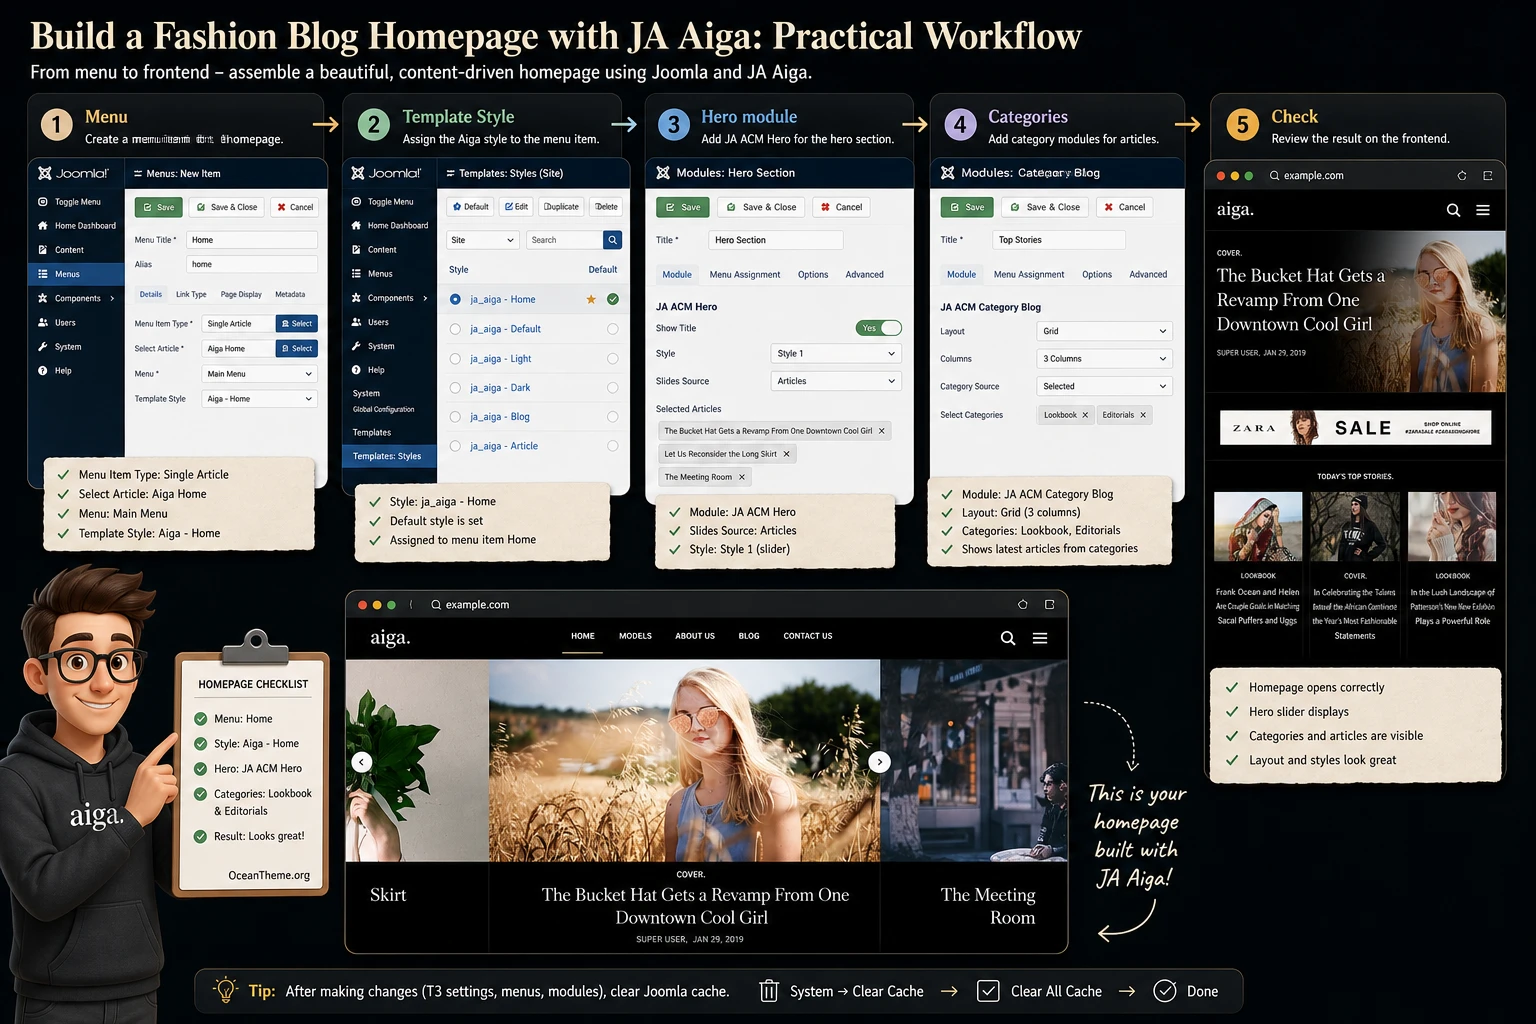The width and height of the screenshot is (1536, 1024).
Task: Switch to Link Type tab in Menus: New Item
Action: point(191,294)
